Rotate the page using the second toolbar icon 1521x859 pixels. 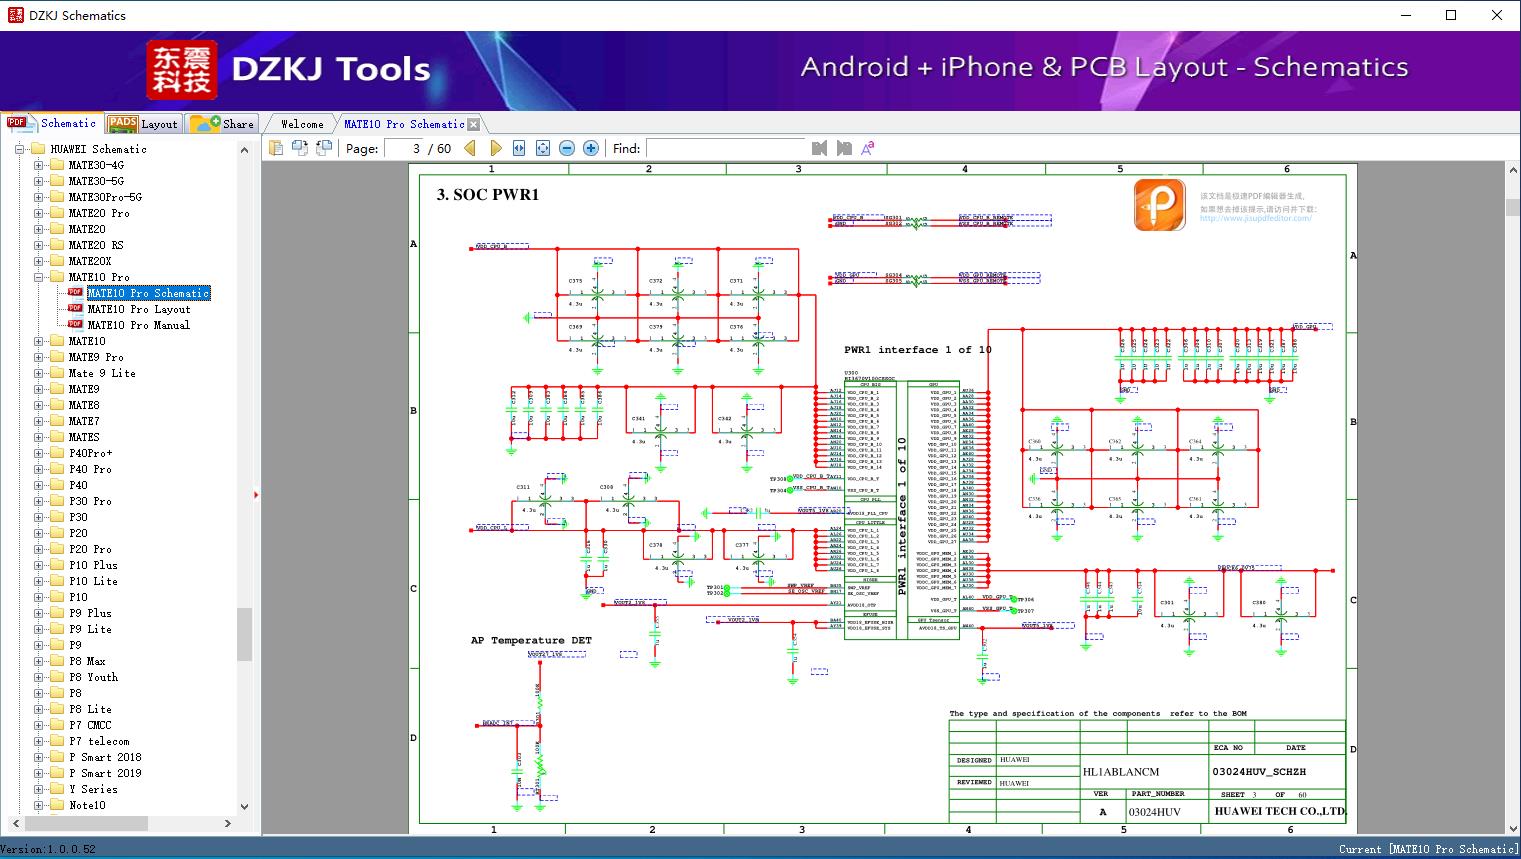tap(299, 148)
